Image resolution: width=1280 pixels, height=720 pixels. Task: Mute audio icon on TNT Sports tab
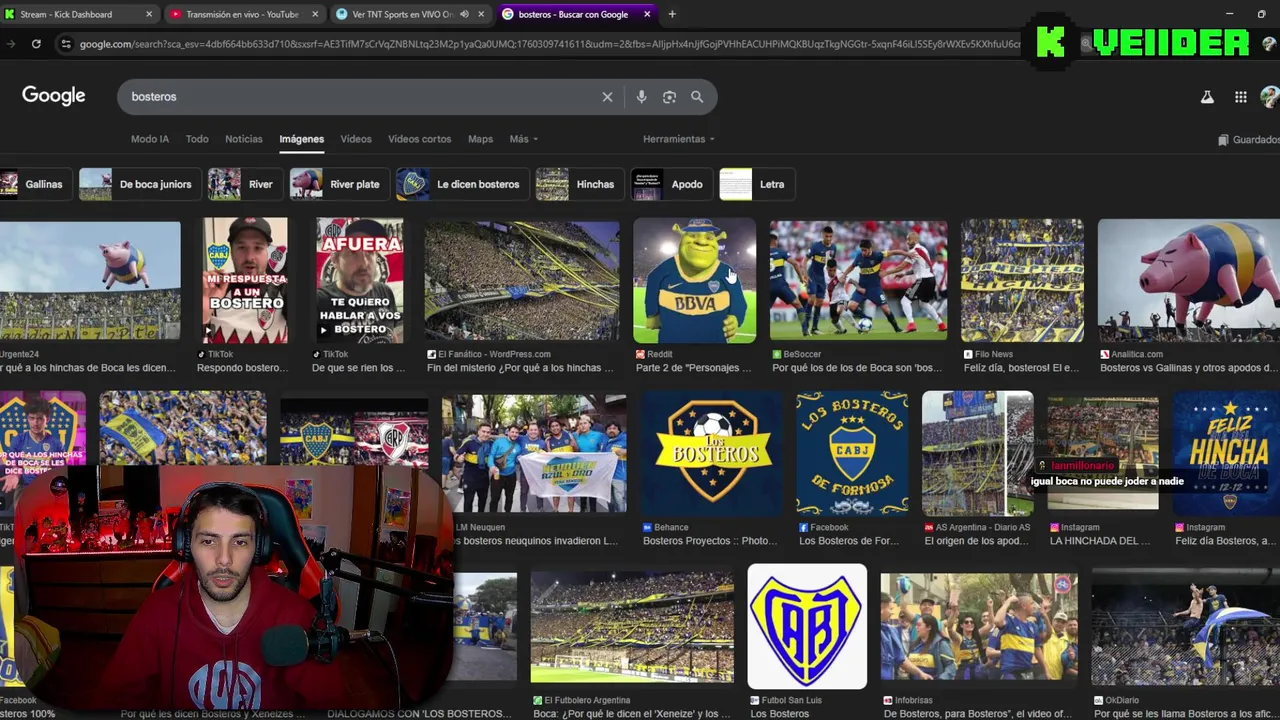coord(464,14)
